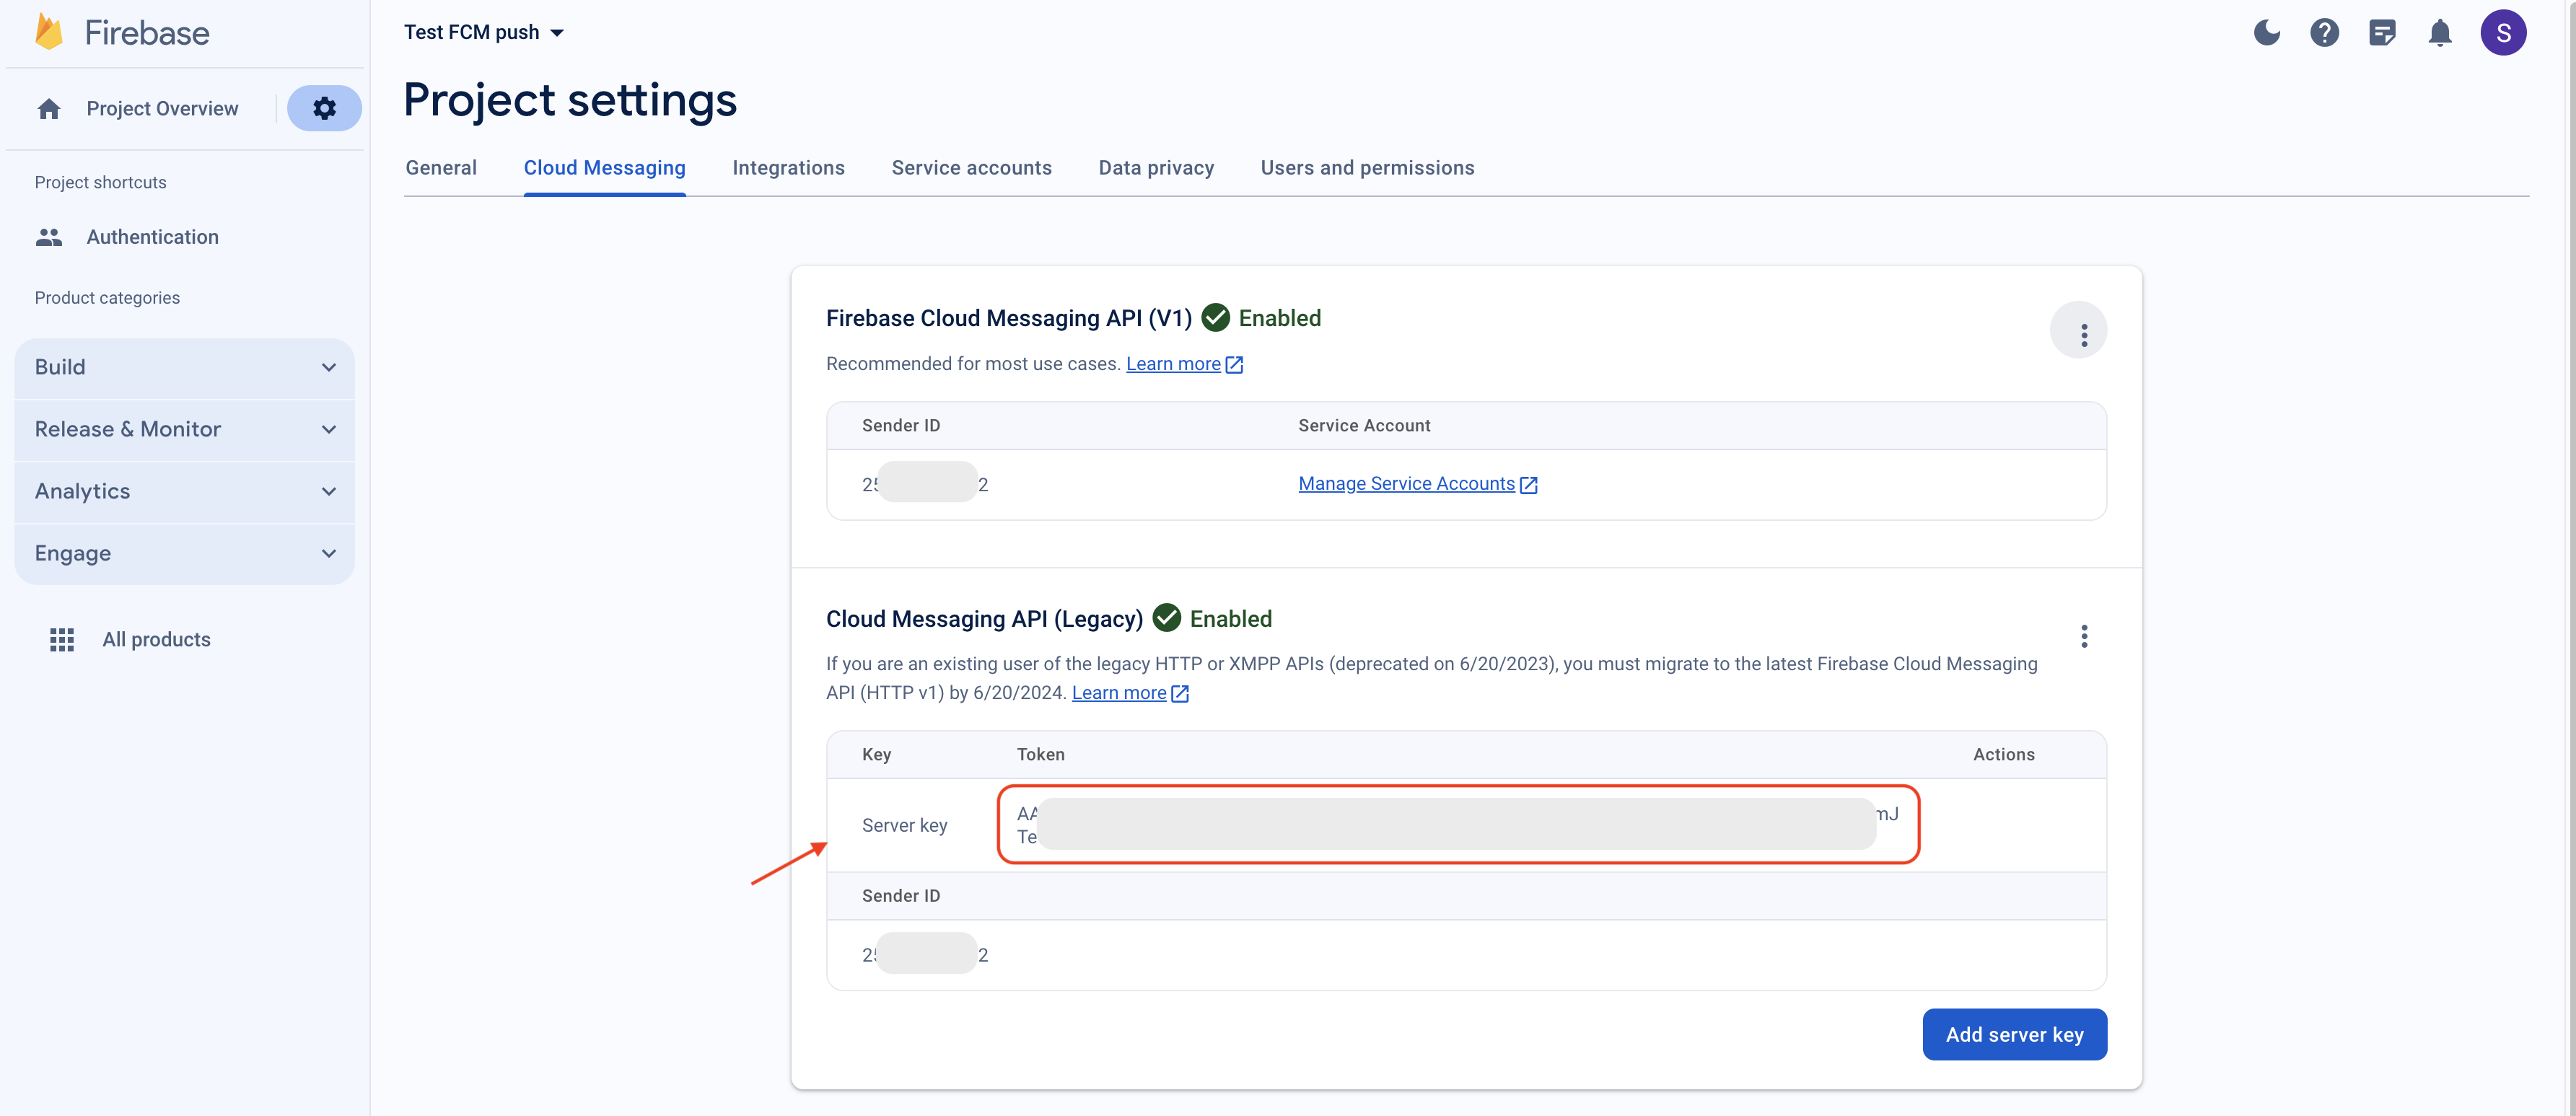This screenshot has height=1116, width=2576.
Task: Open the account avatar S
Action: click(2503, 32)
